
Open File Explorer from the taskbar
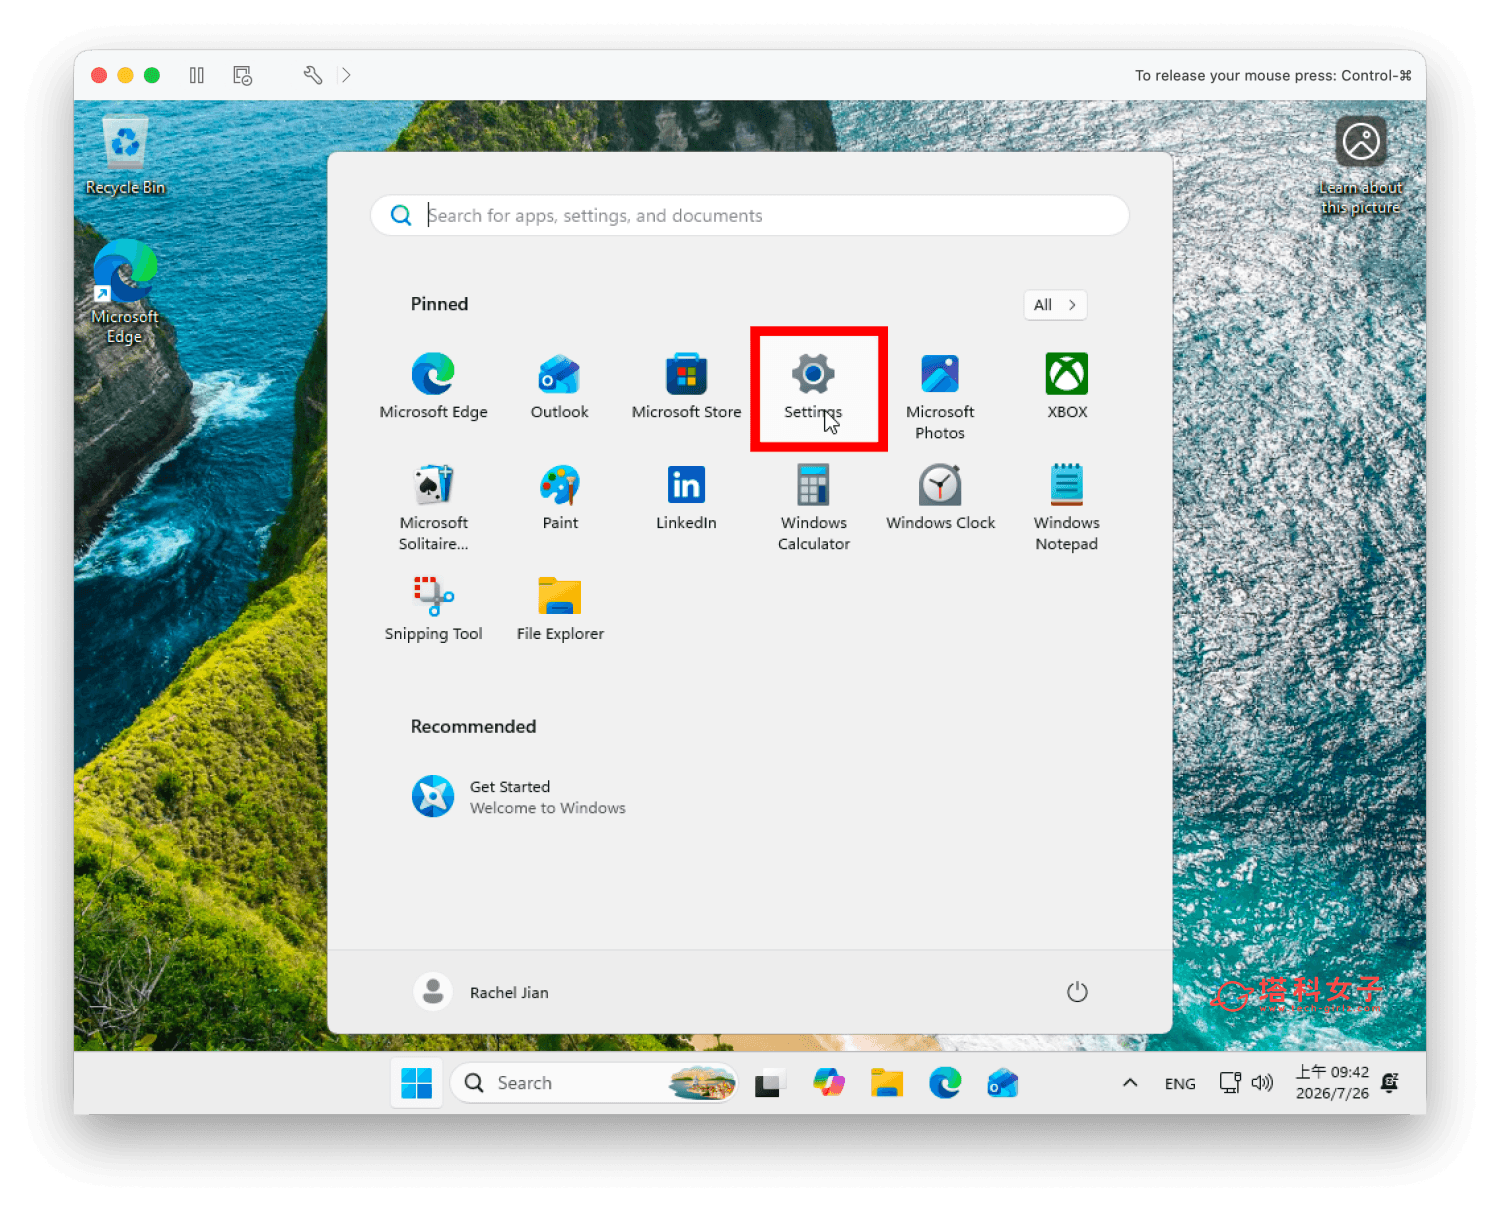click(x=886, y=1083)
